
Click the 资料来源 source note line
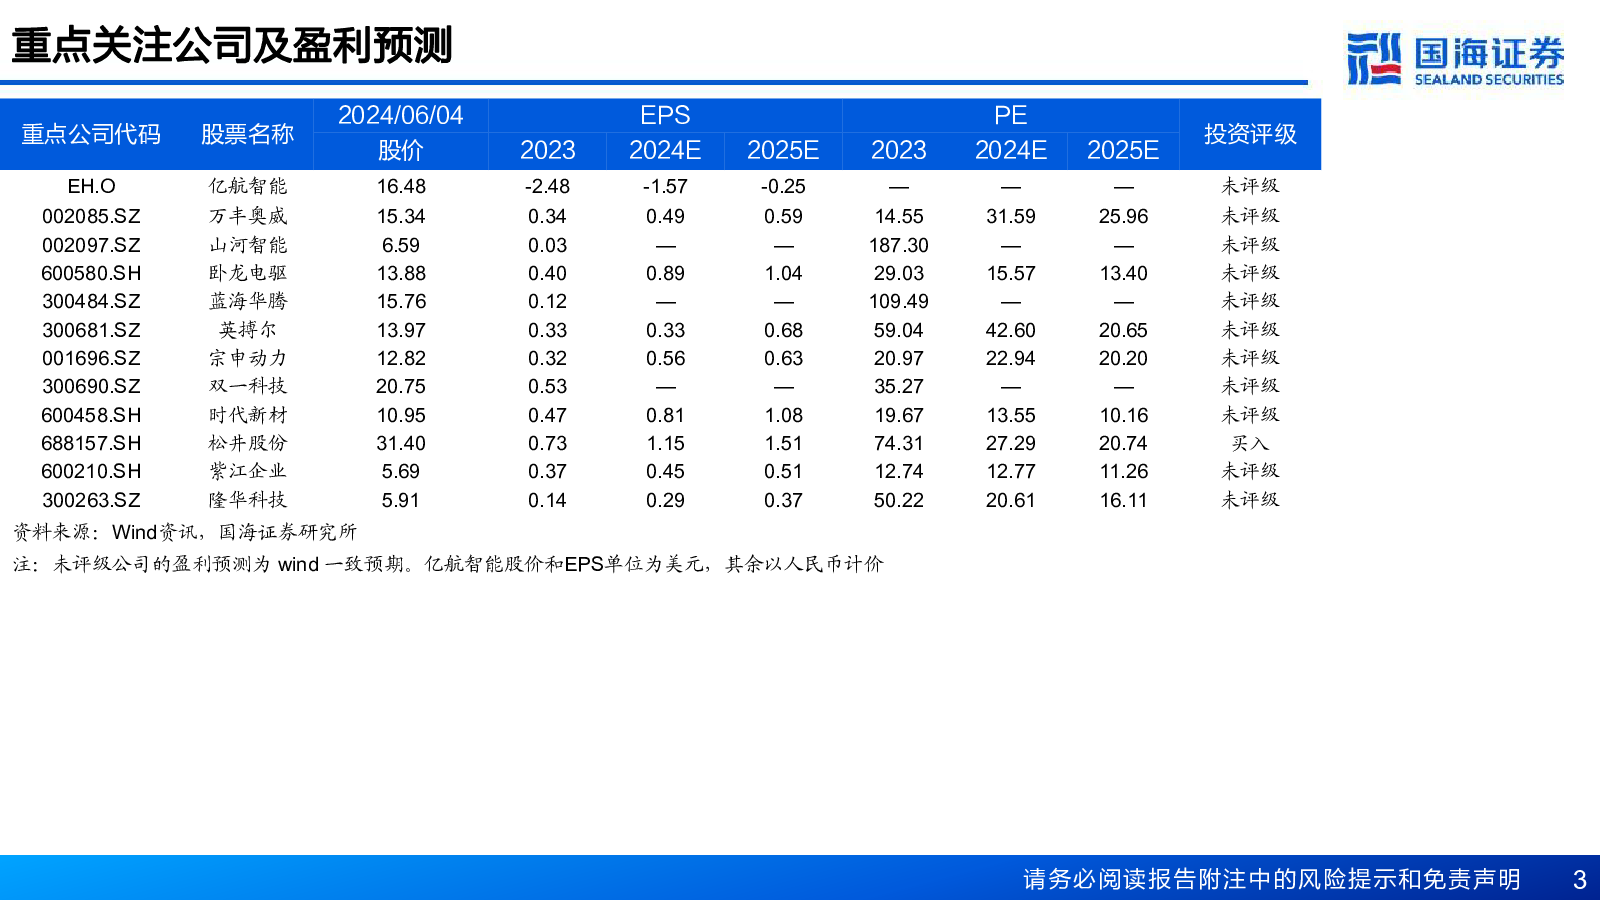pos(184,532)
